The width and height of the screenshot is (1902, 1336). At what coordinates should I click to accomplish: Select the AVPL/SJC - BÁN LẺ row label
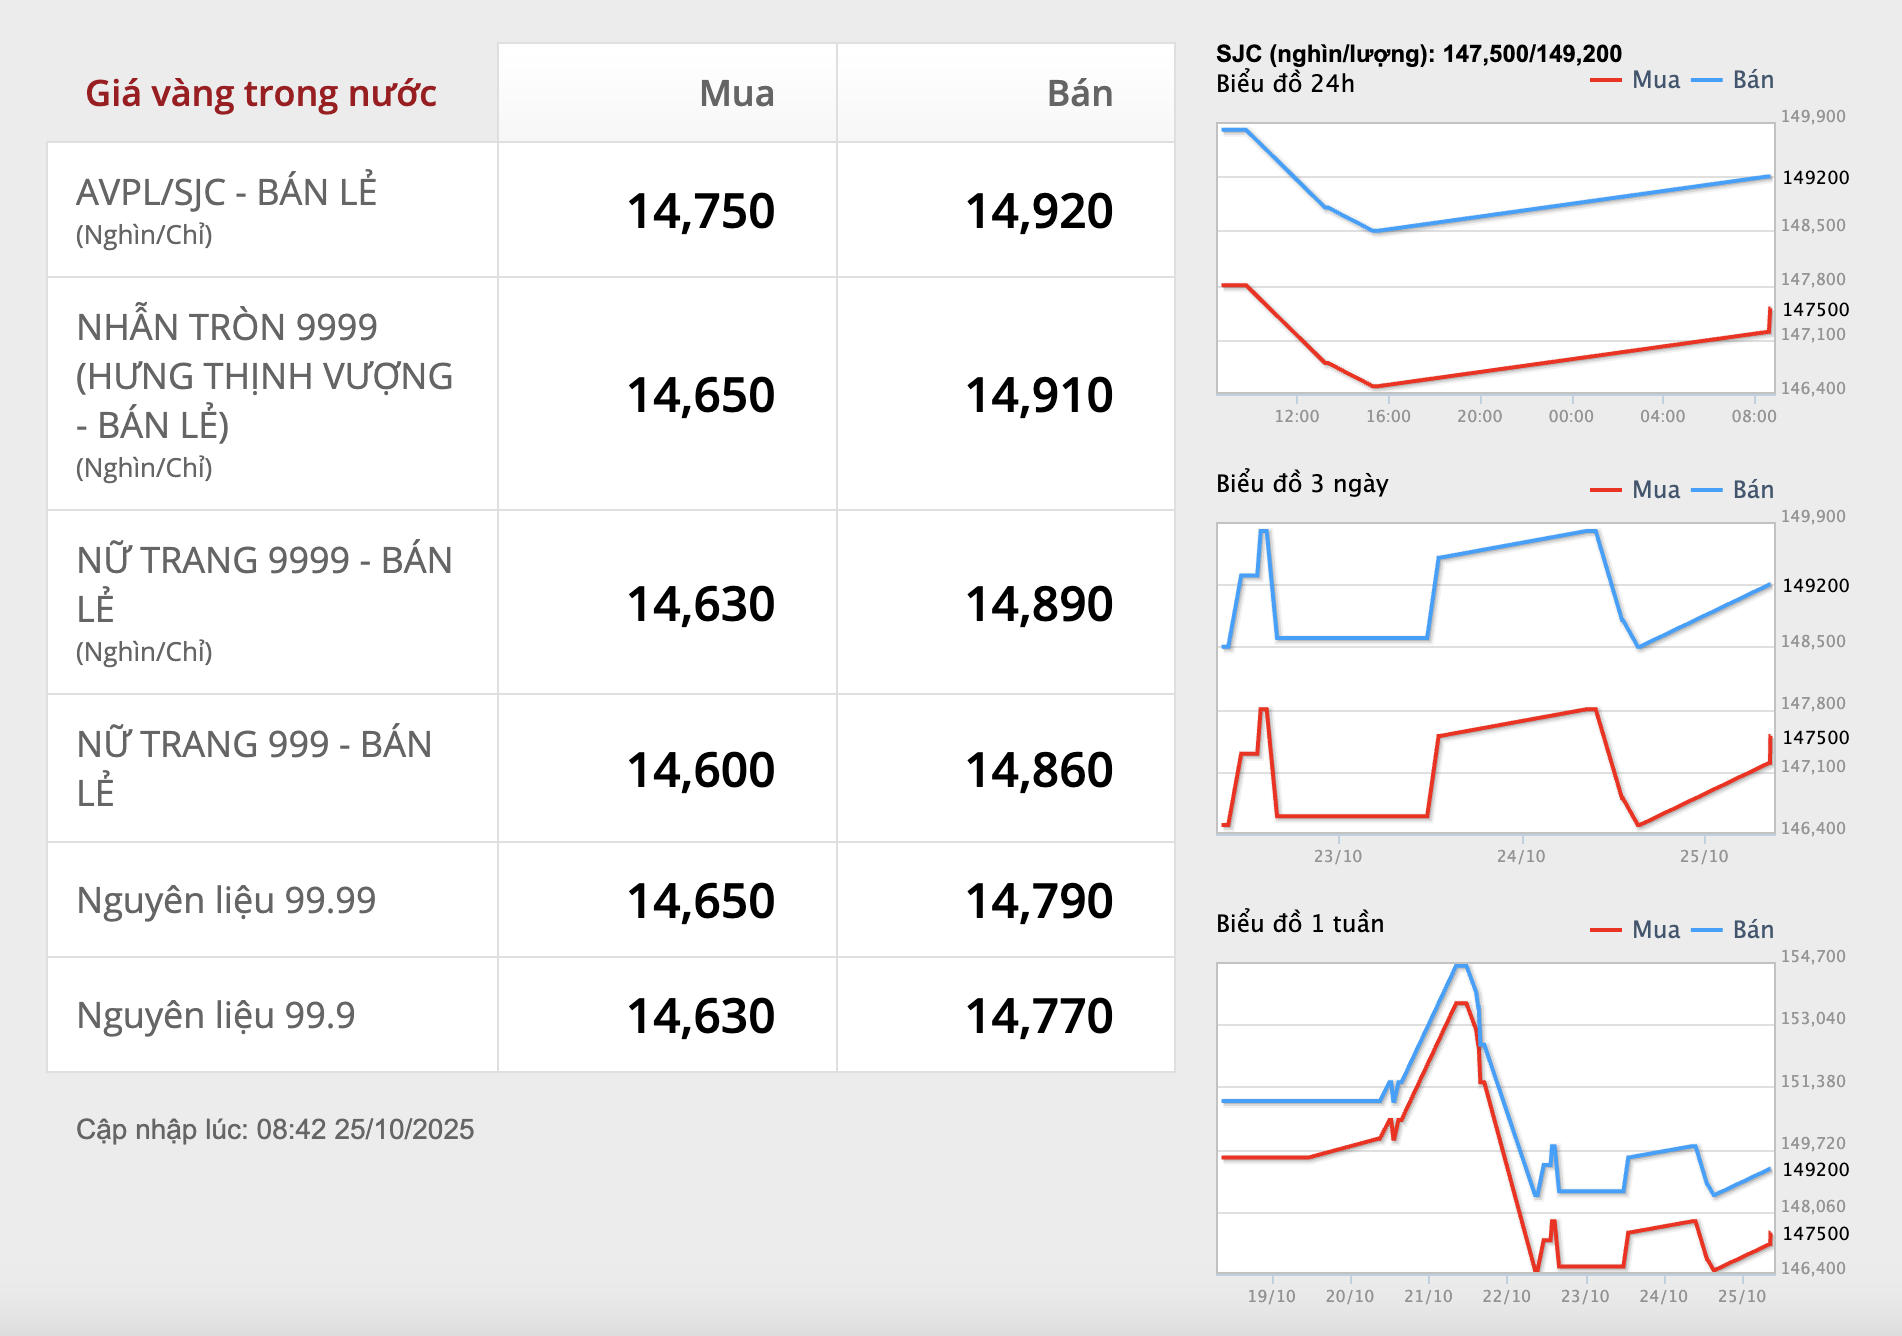click(x=226, y=192)
